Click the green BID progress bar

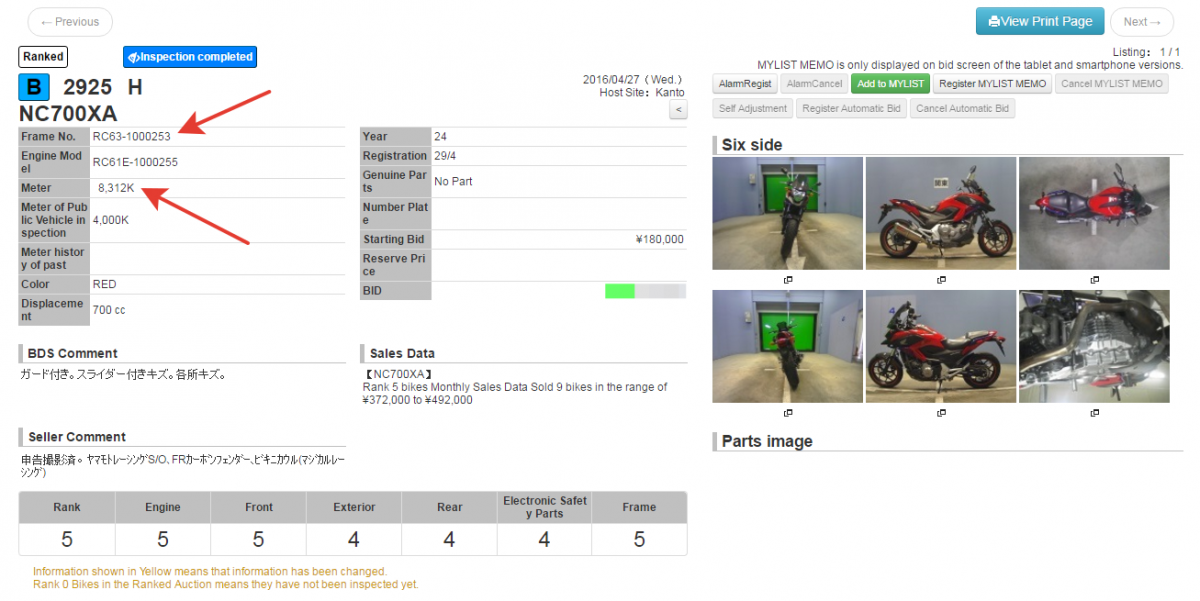point(620,291)
